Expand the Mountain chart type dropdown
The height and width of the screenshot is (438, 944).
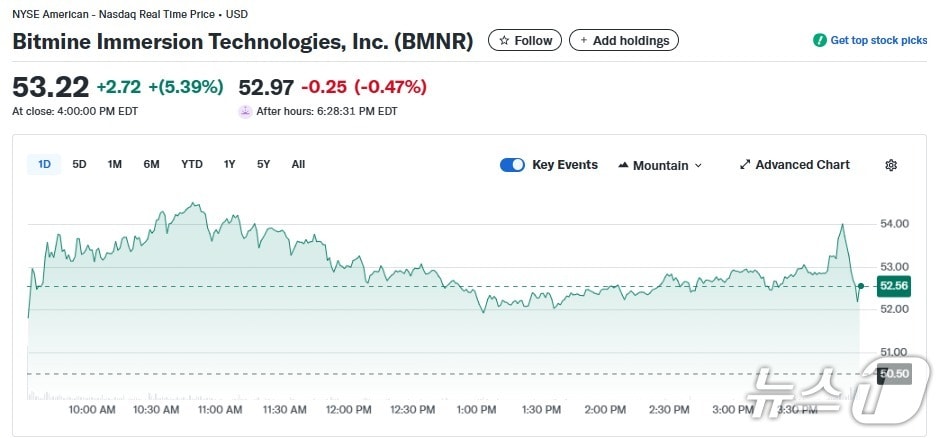[698, 166]
